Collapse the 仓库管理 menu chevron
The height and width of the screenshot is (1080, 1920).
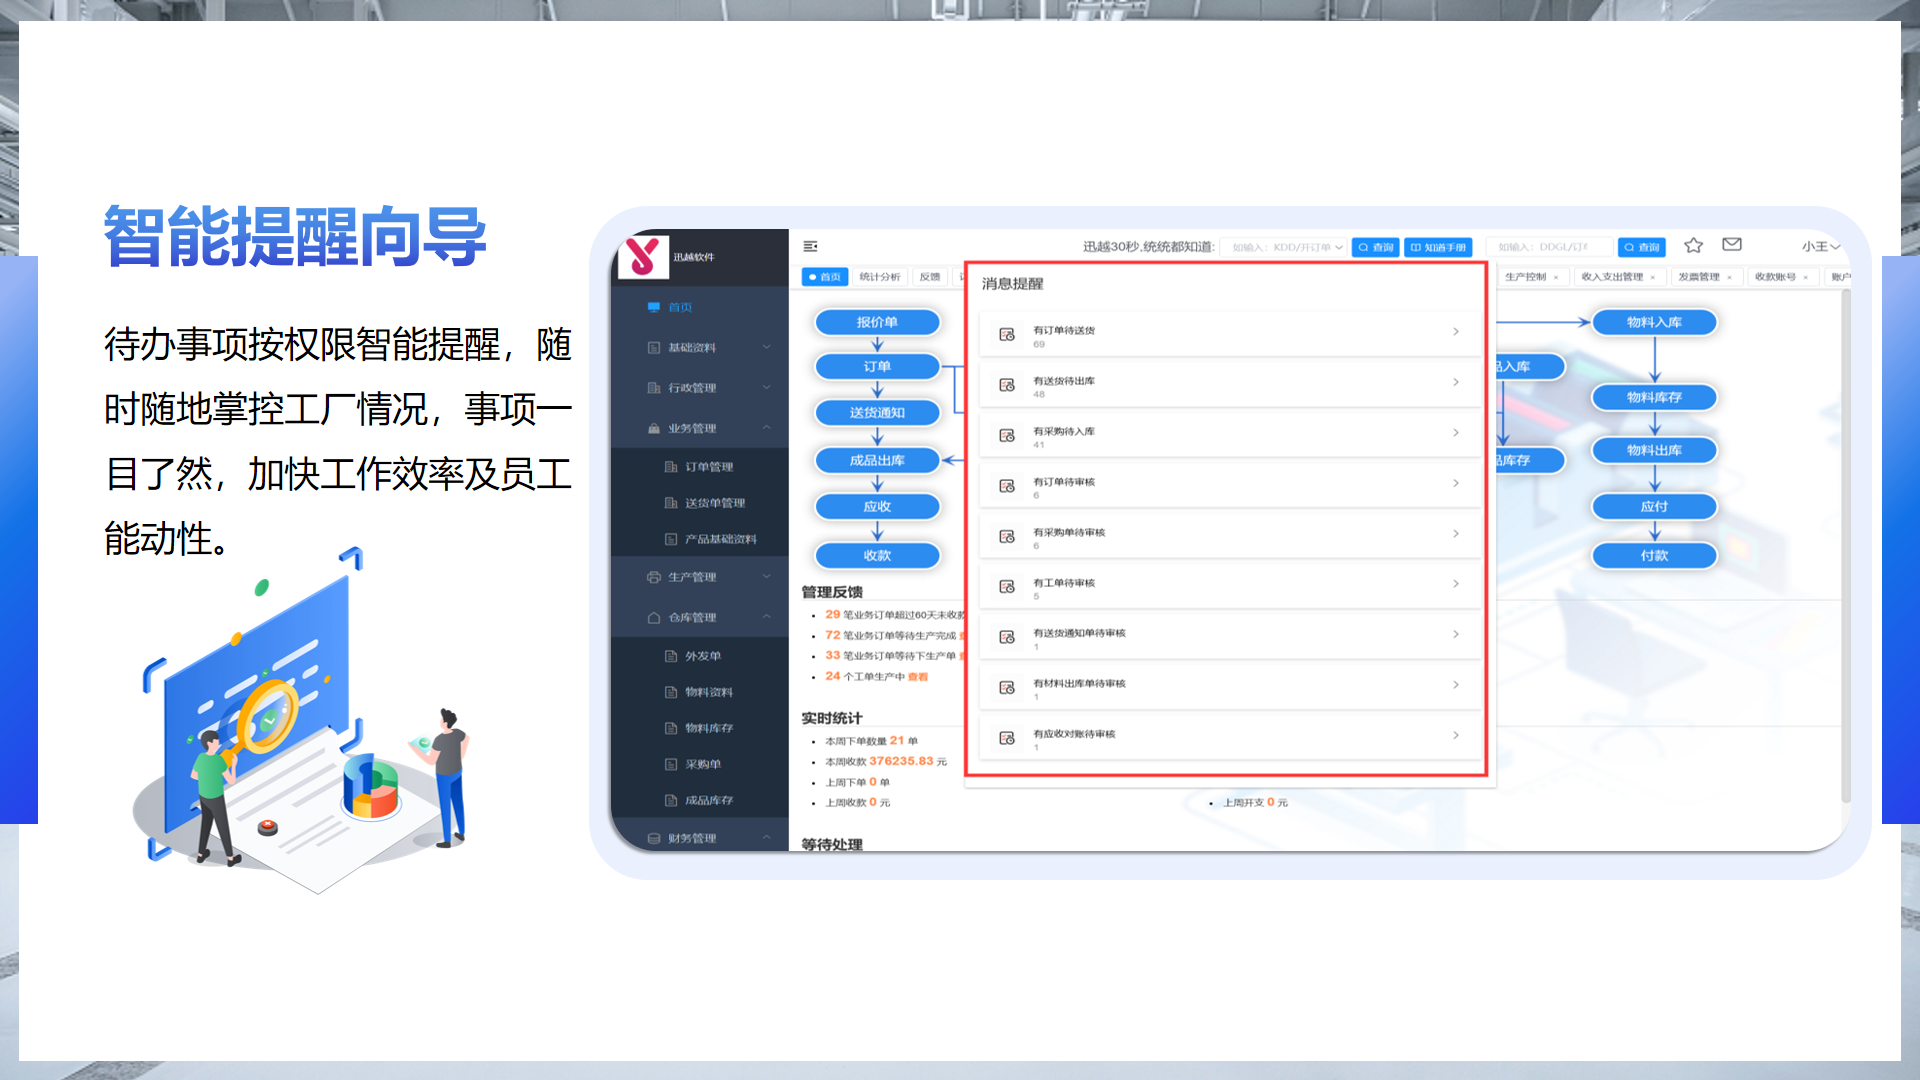point(766,617)
